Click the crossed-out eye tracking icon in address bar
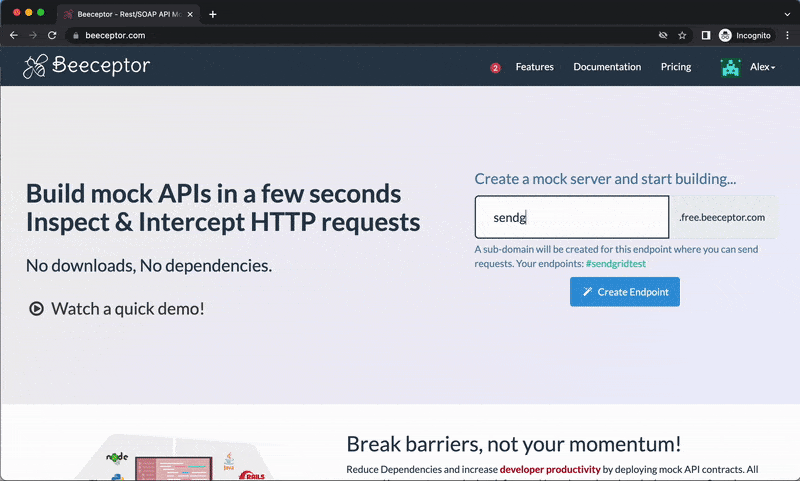This screenshot has height=481, width=800. pyautogui.click(x=663, y=35)
